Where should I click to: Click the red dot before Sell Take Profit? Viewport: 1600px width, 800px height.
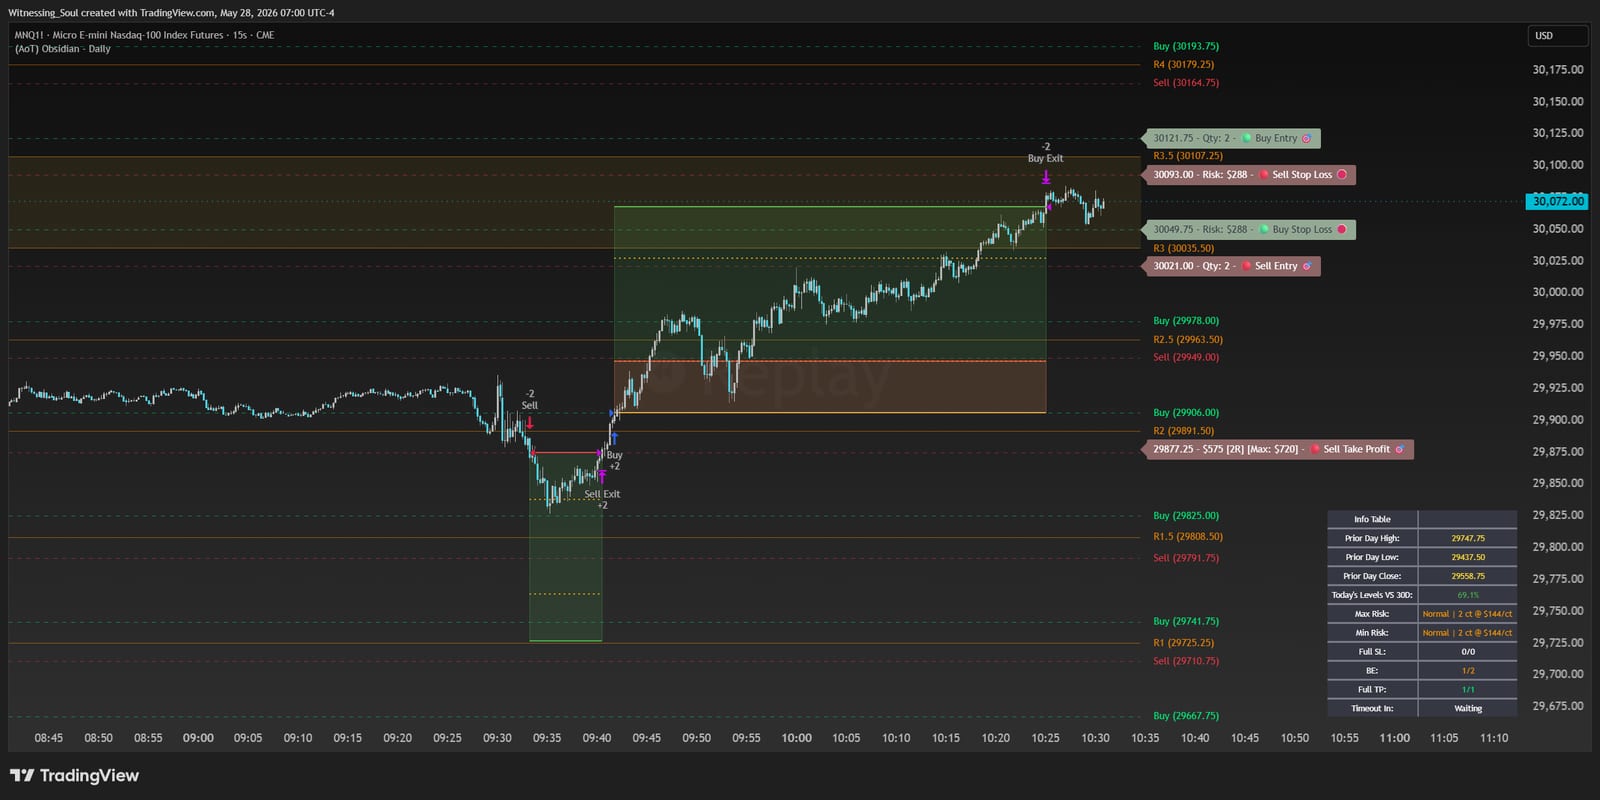pos(1315,449)
